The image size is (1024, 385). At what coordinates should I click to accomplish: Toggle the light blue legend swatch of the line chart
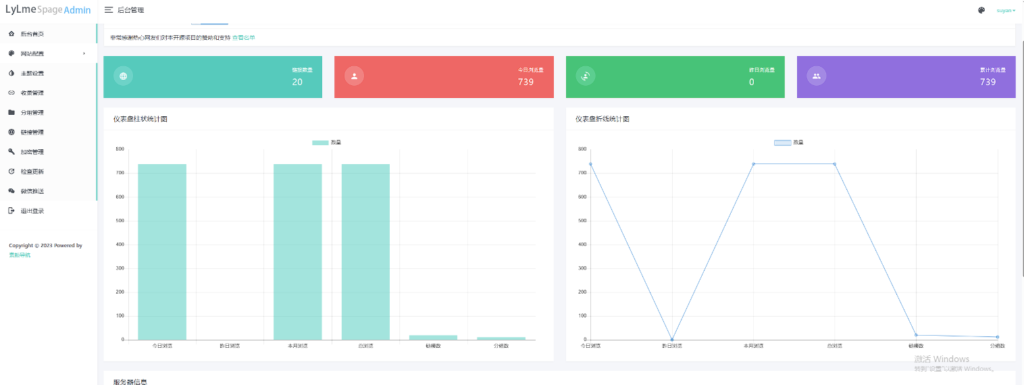click(x=782, y=142)
